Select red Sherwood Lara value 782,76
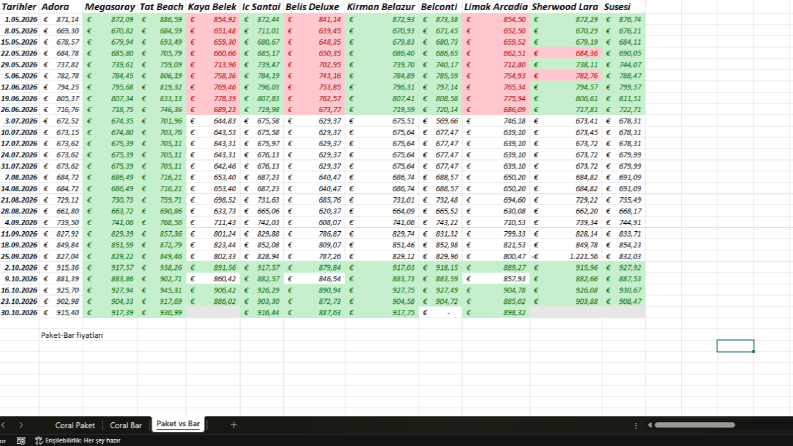793x446 pixels. point(565,76)
